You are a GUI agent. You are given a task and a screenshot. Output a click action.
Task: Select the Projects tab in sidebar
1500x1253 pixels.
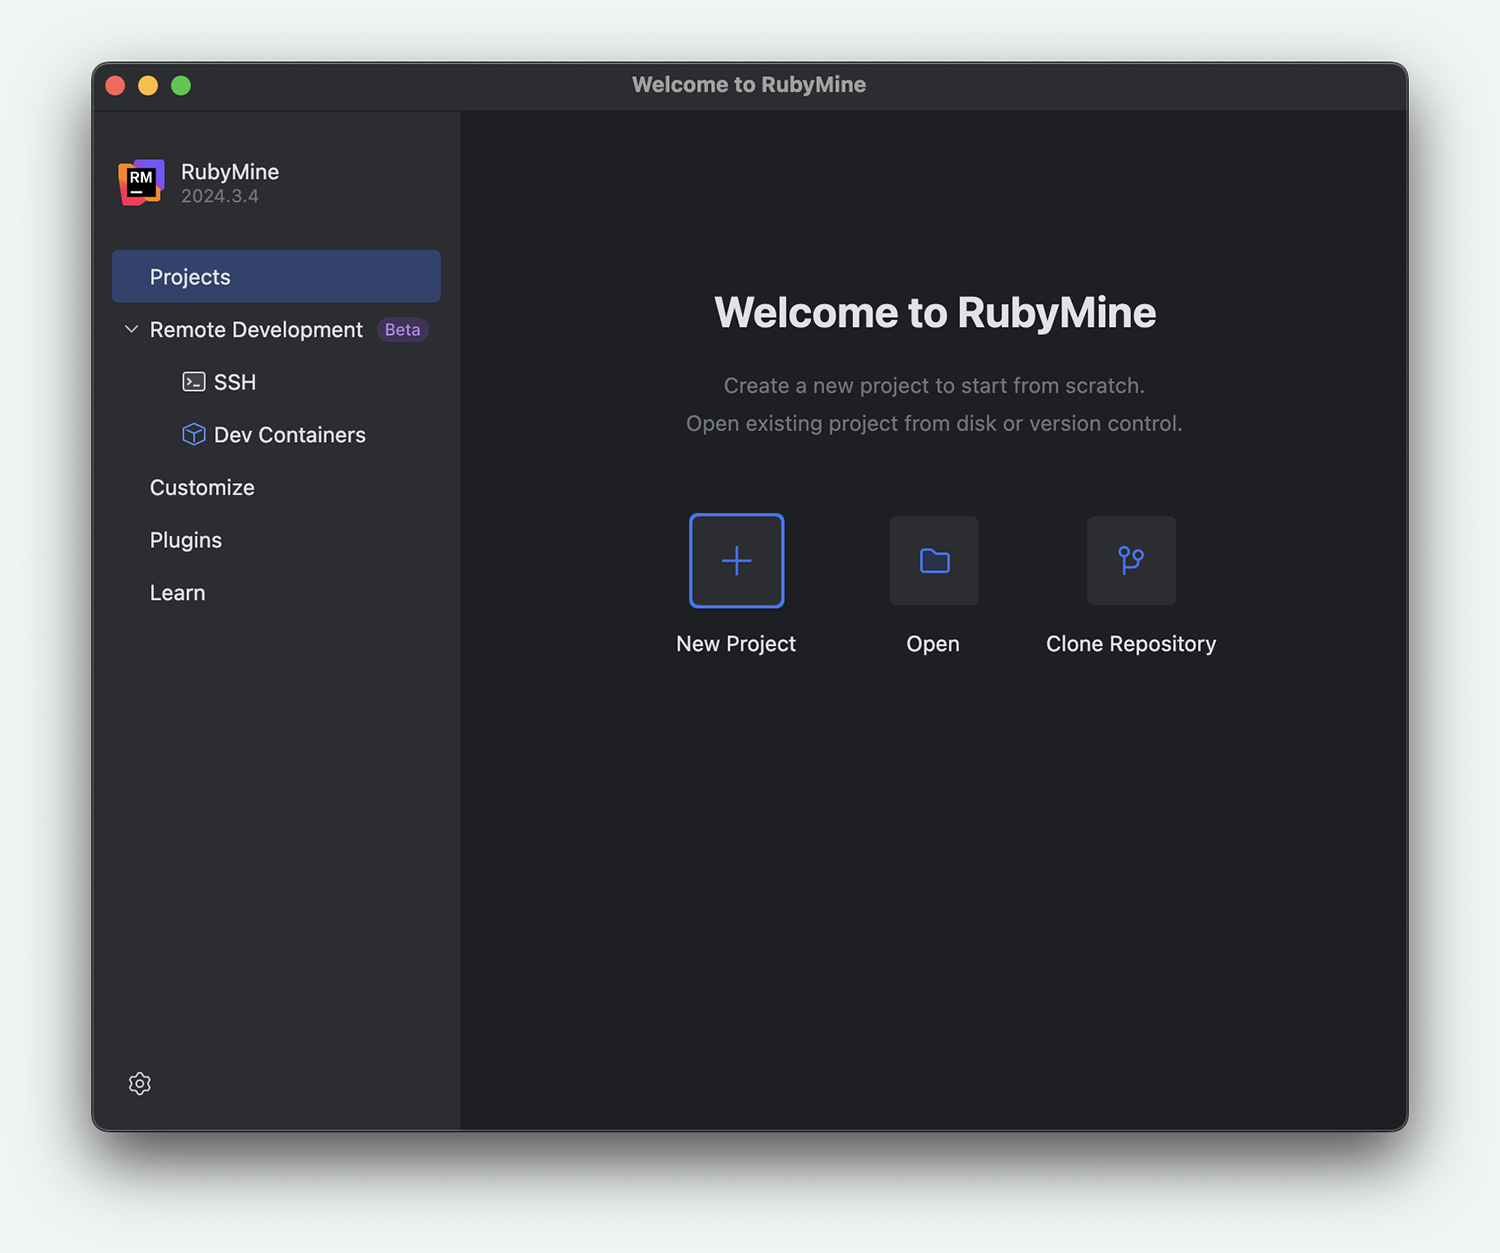coord(276,277)
